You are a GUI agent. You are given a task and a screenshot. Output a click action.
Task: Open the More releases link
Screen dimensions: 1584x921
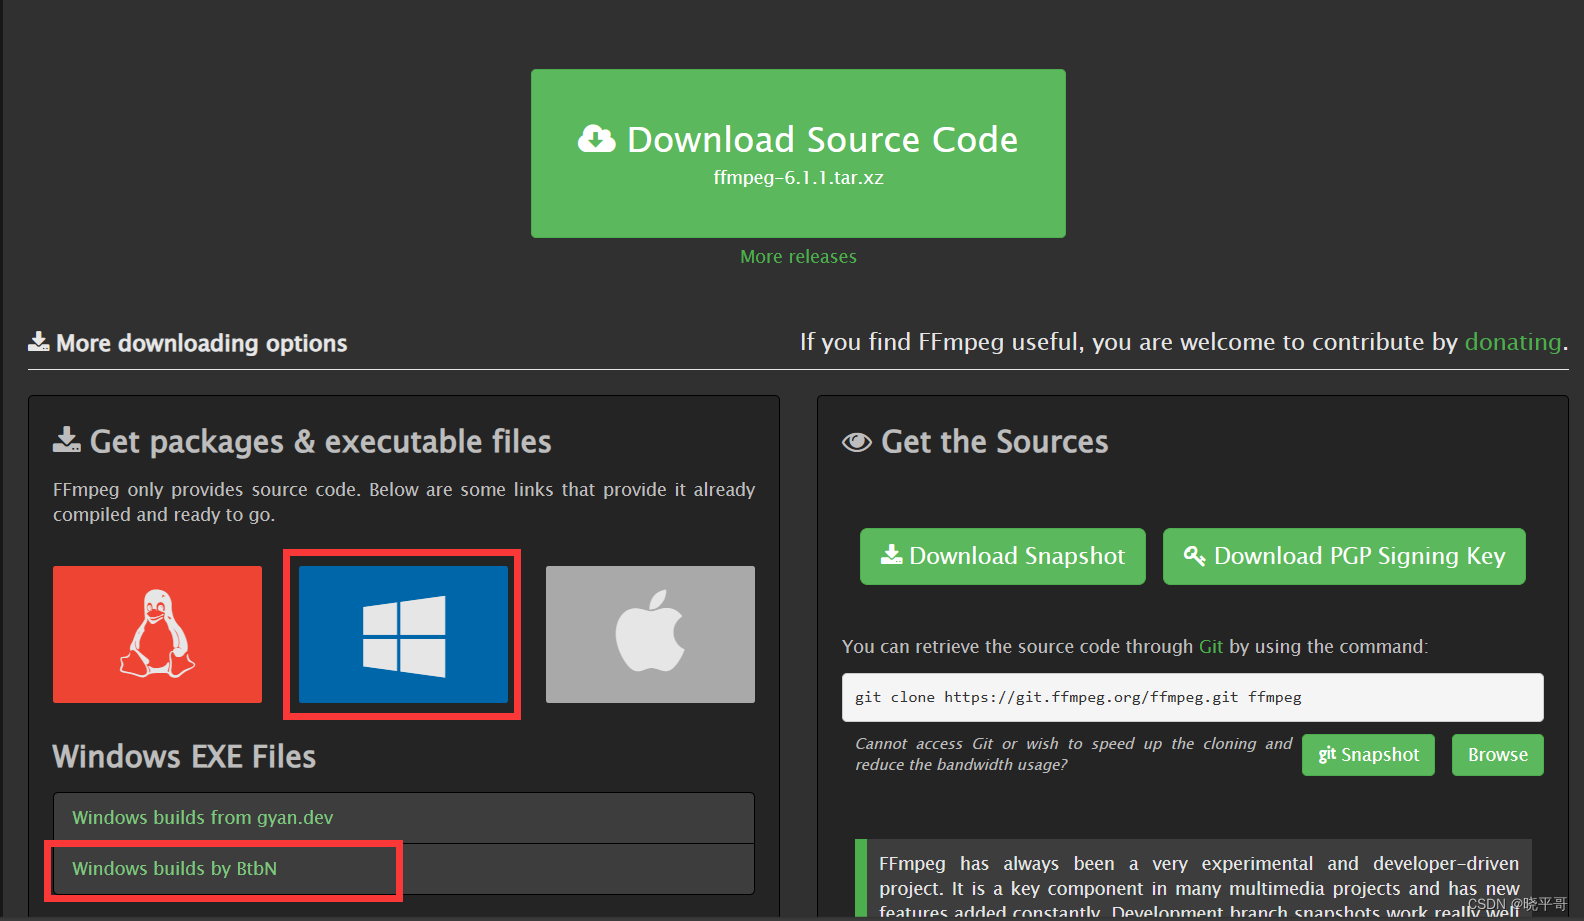pos(798,257)
